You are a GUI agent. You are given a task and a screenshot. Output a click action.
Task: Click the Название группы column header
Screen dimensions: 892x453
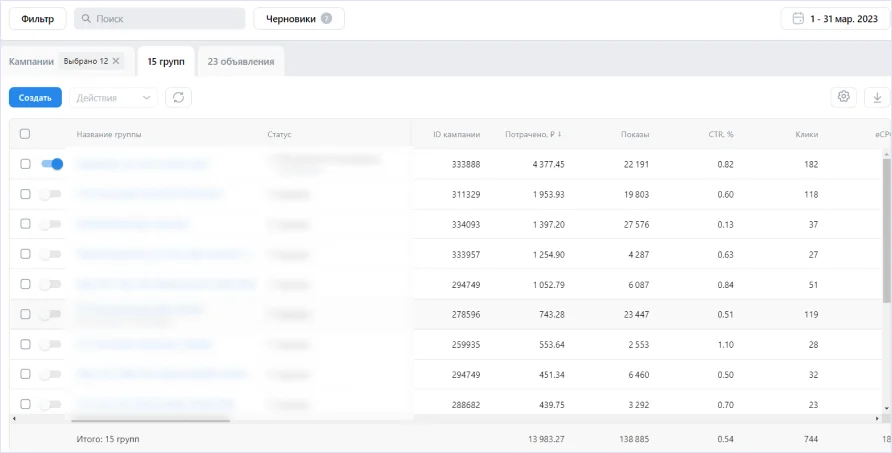coord(109,134)
